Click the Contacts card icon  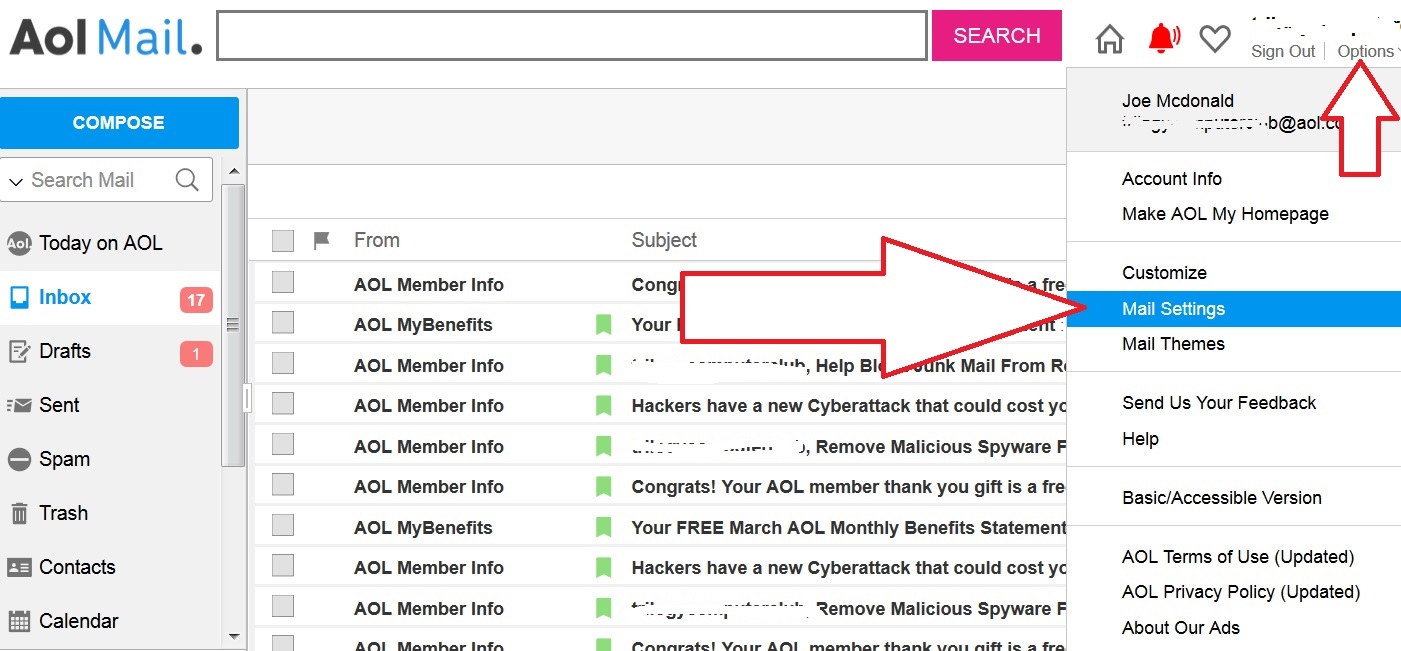point(19,567)
